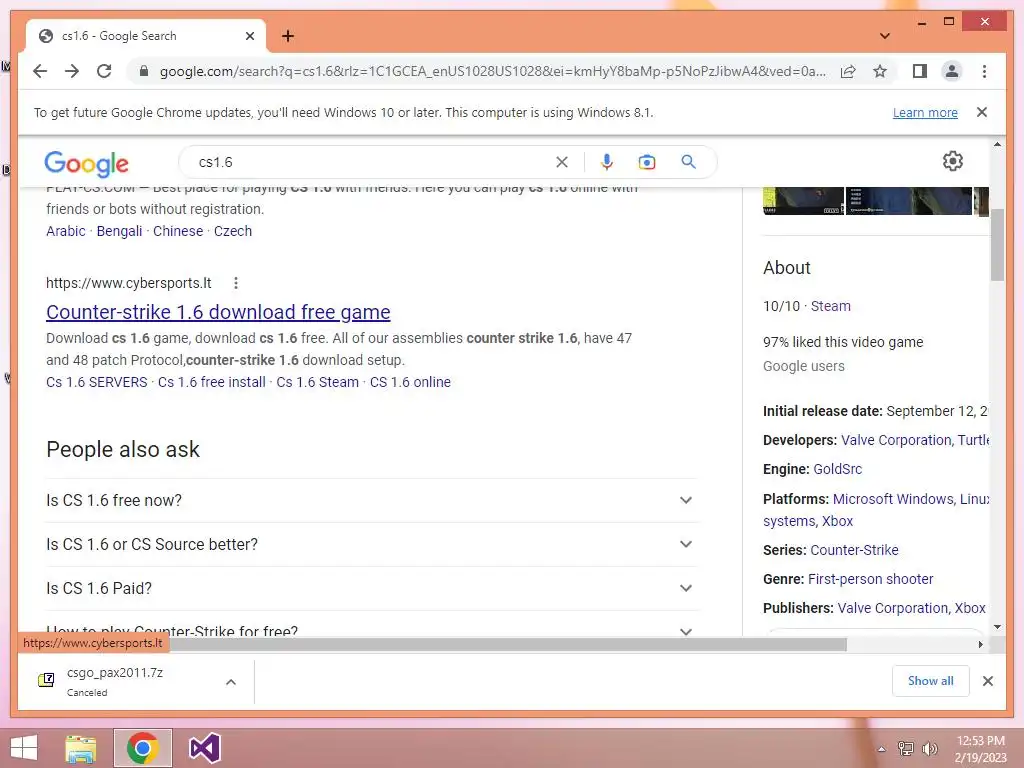
Task: Go to Google homepage via logo
Action: [x=86, y=163]
